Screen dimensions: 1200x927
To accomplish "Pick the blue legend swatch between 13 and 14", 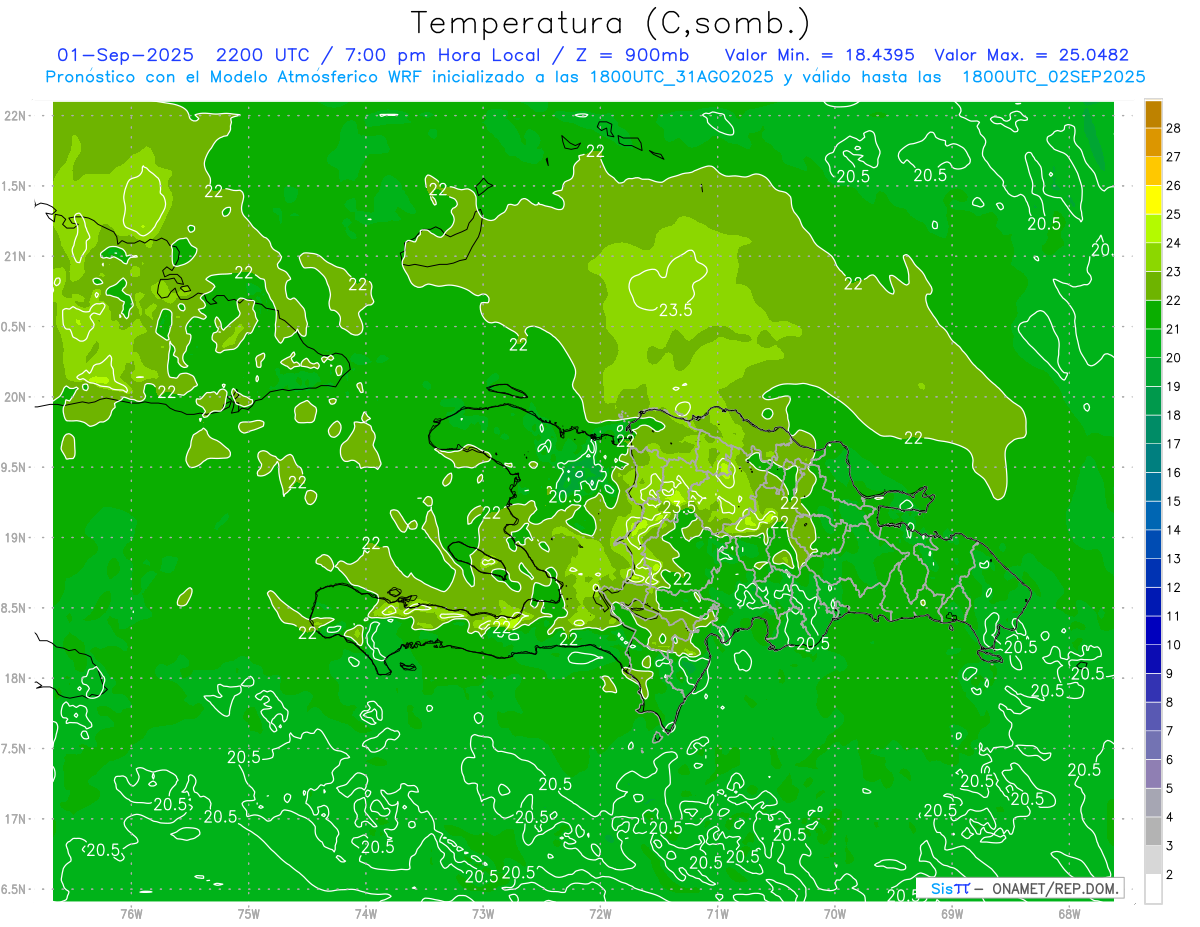I will [1153, 545].
